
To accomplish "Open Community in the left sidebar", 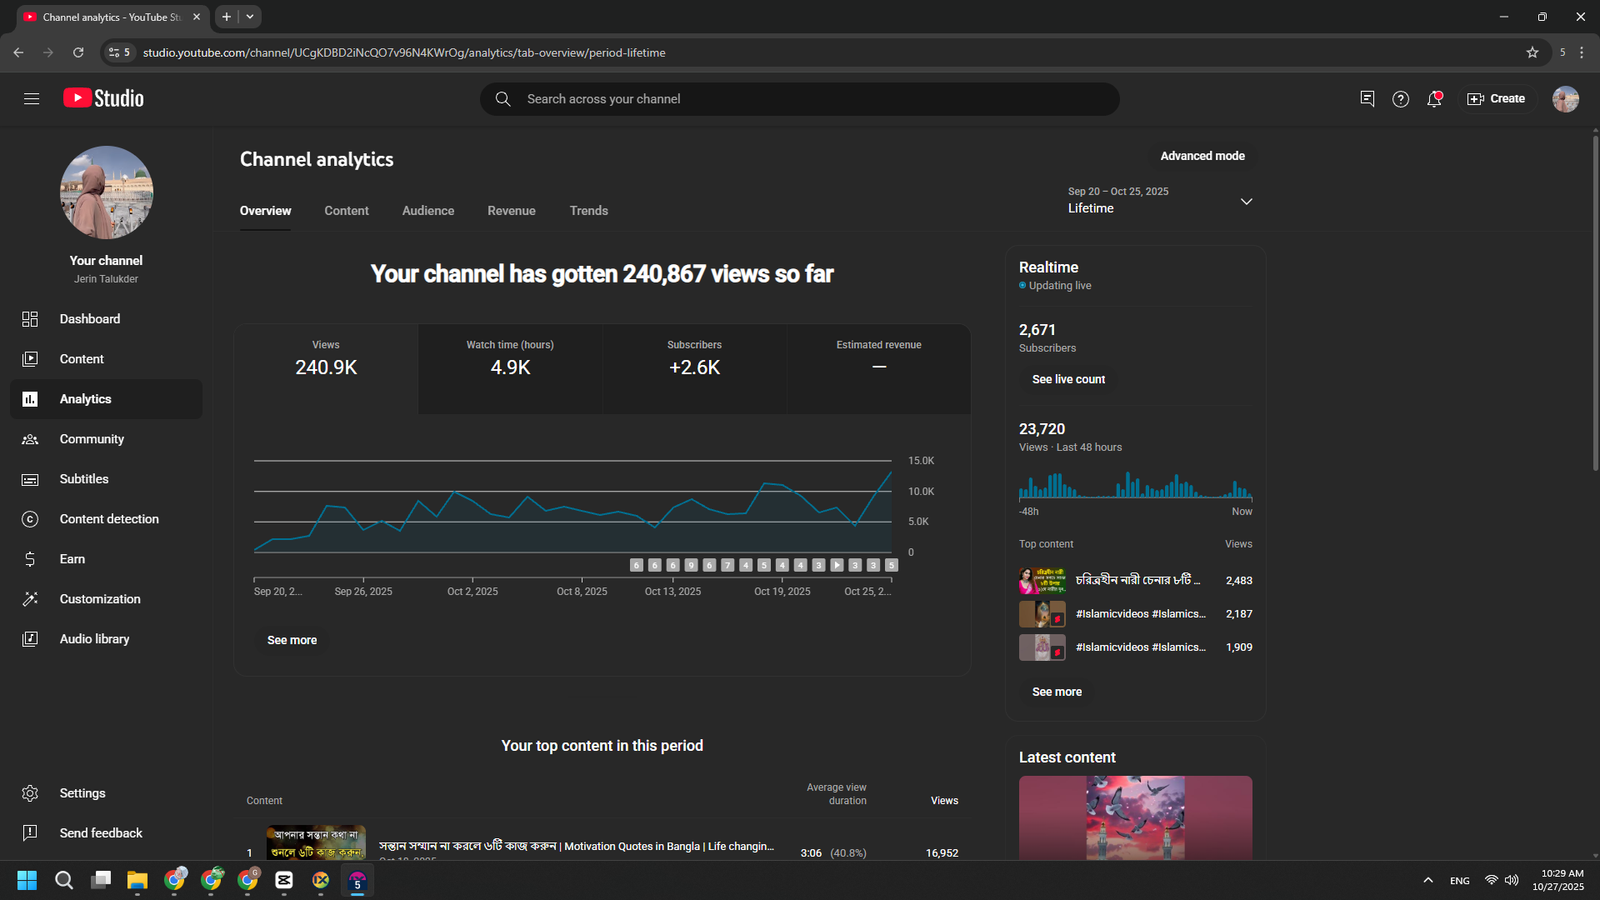I will click(x=106, y=439).
